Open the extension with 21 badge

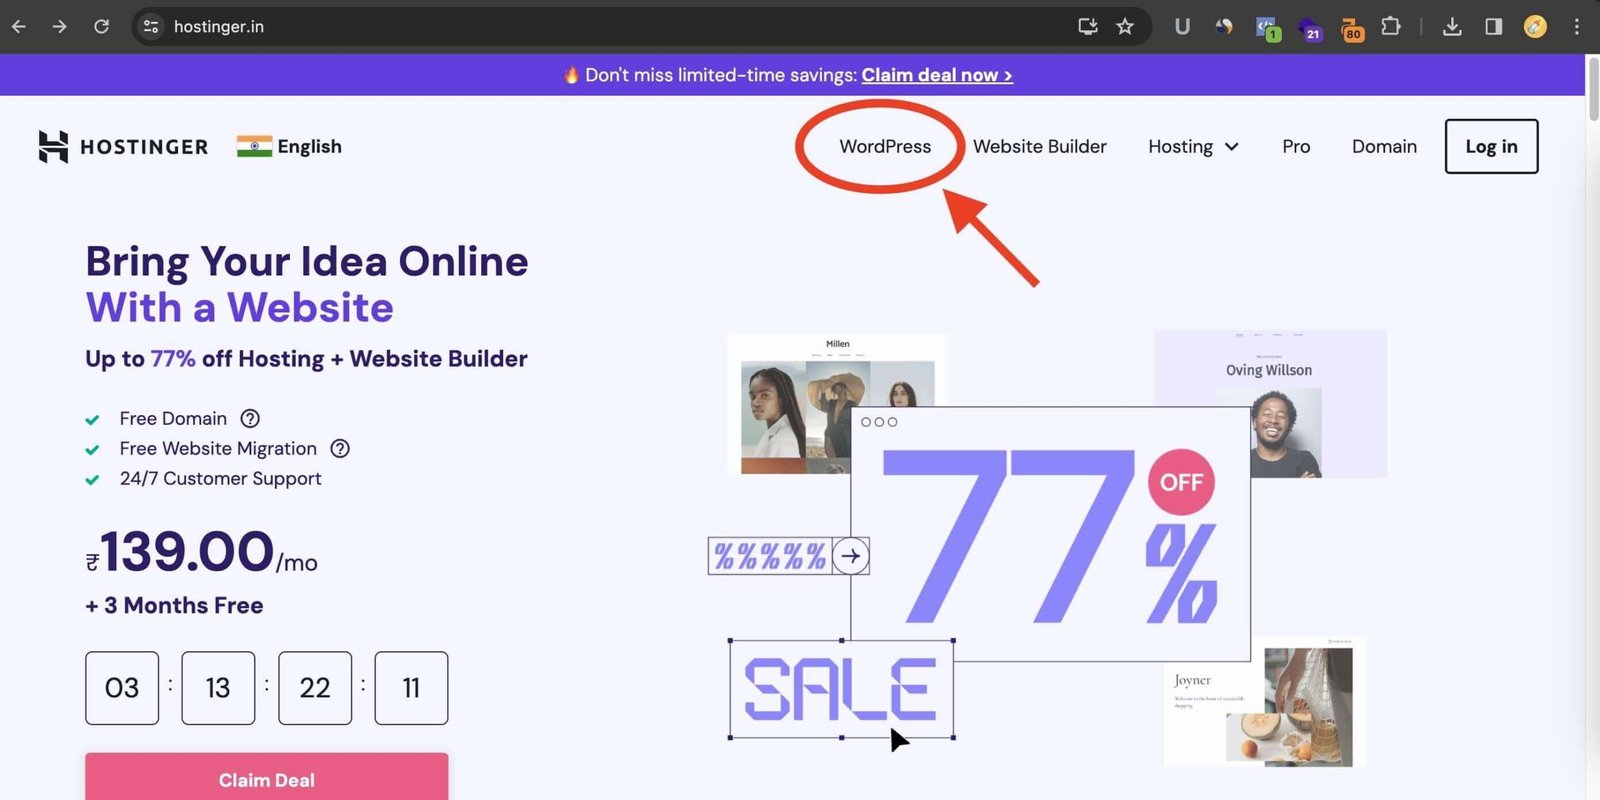[1310, 28]
